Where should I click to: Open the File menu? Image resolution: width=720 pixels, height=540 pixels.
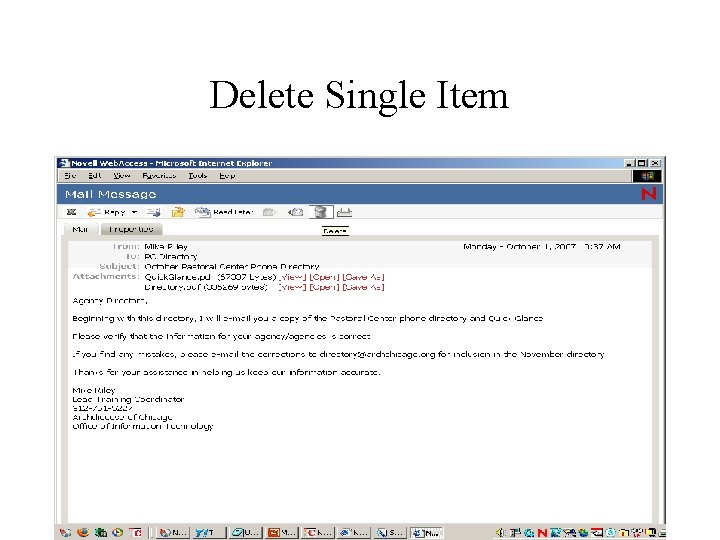70,176
